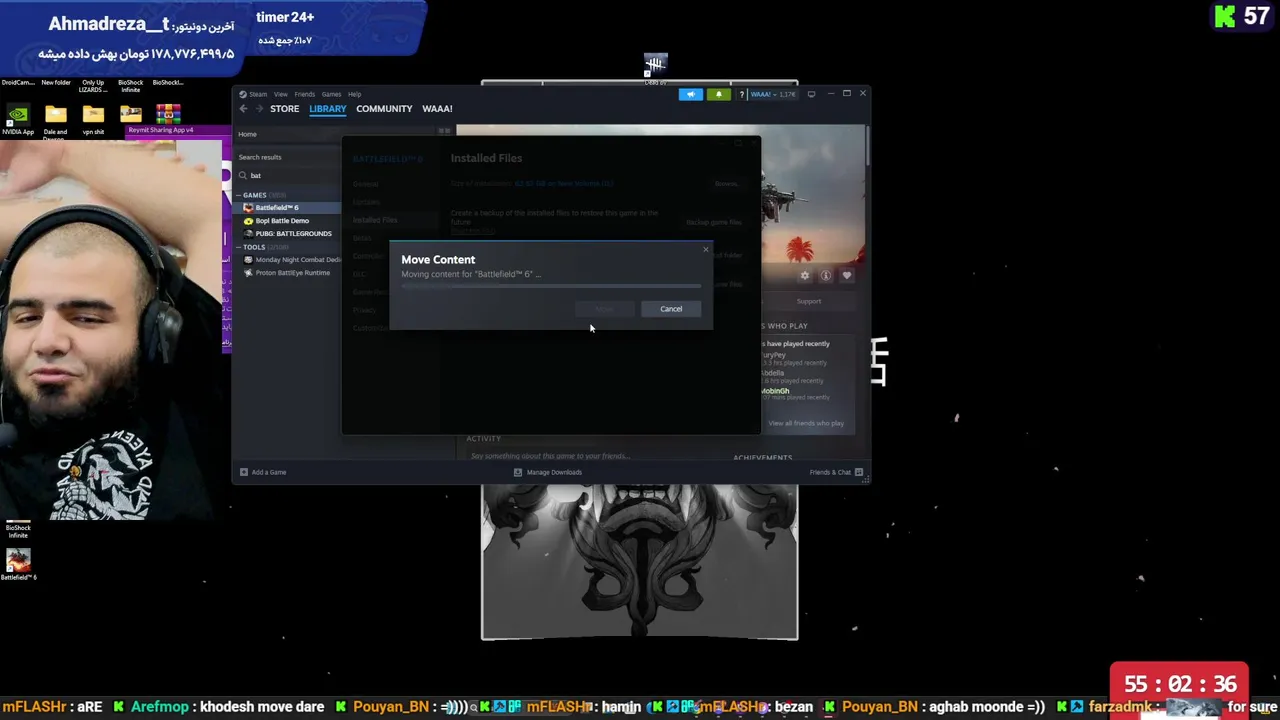Click the library grid view icon
Screen dimensions: 1280x720
pos(445,131)
